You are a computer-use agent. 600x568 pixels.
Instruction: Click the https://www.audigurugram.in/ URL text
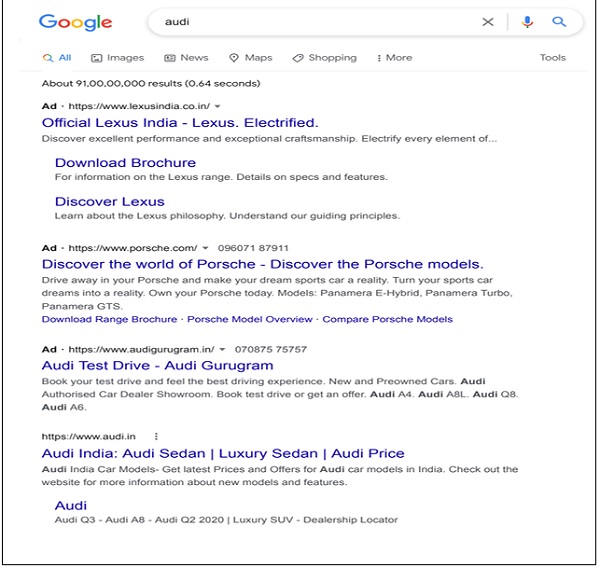[x=141, y=349]
